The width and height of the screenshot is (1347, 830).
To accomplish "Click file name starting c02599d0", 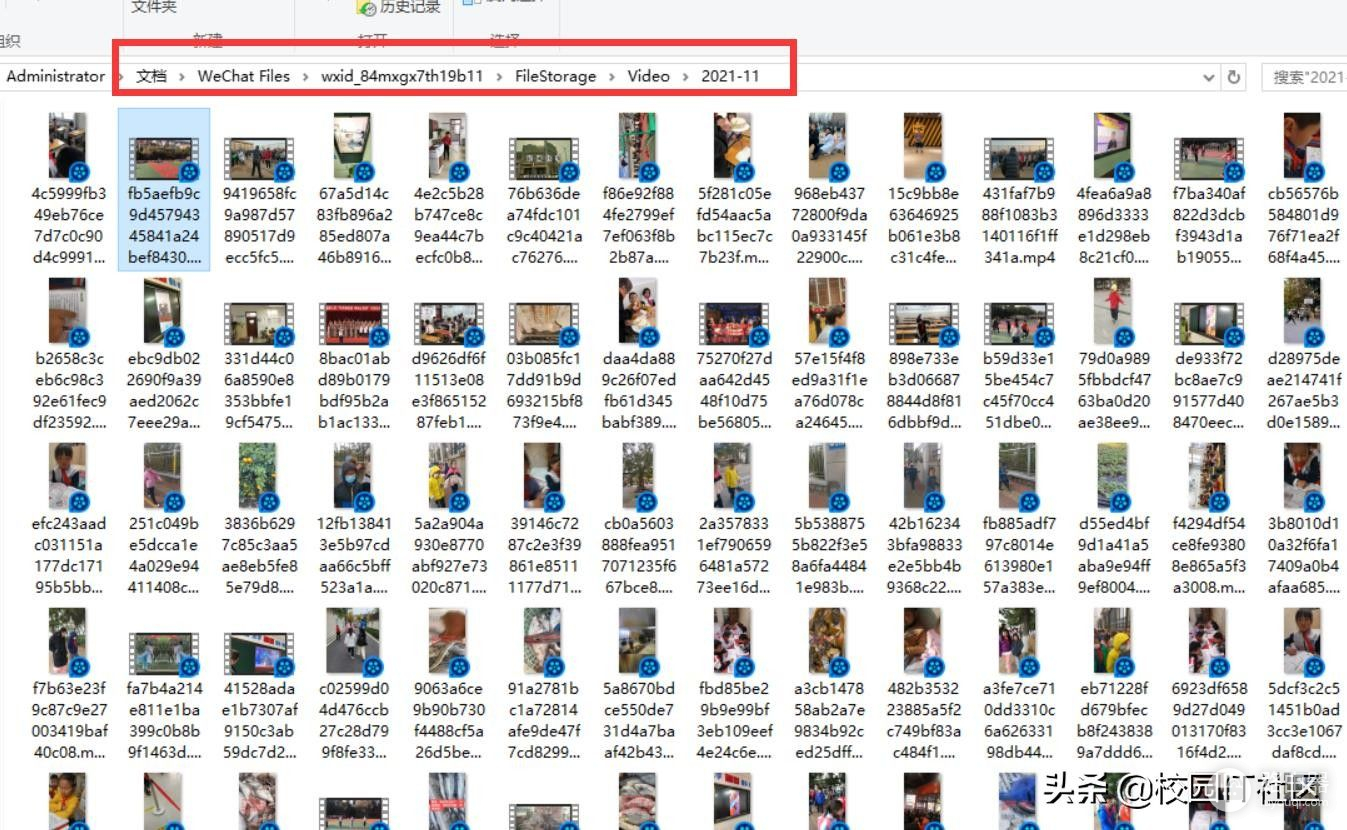I will 354,720.
